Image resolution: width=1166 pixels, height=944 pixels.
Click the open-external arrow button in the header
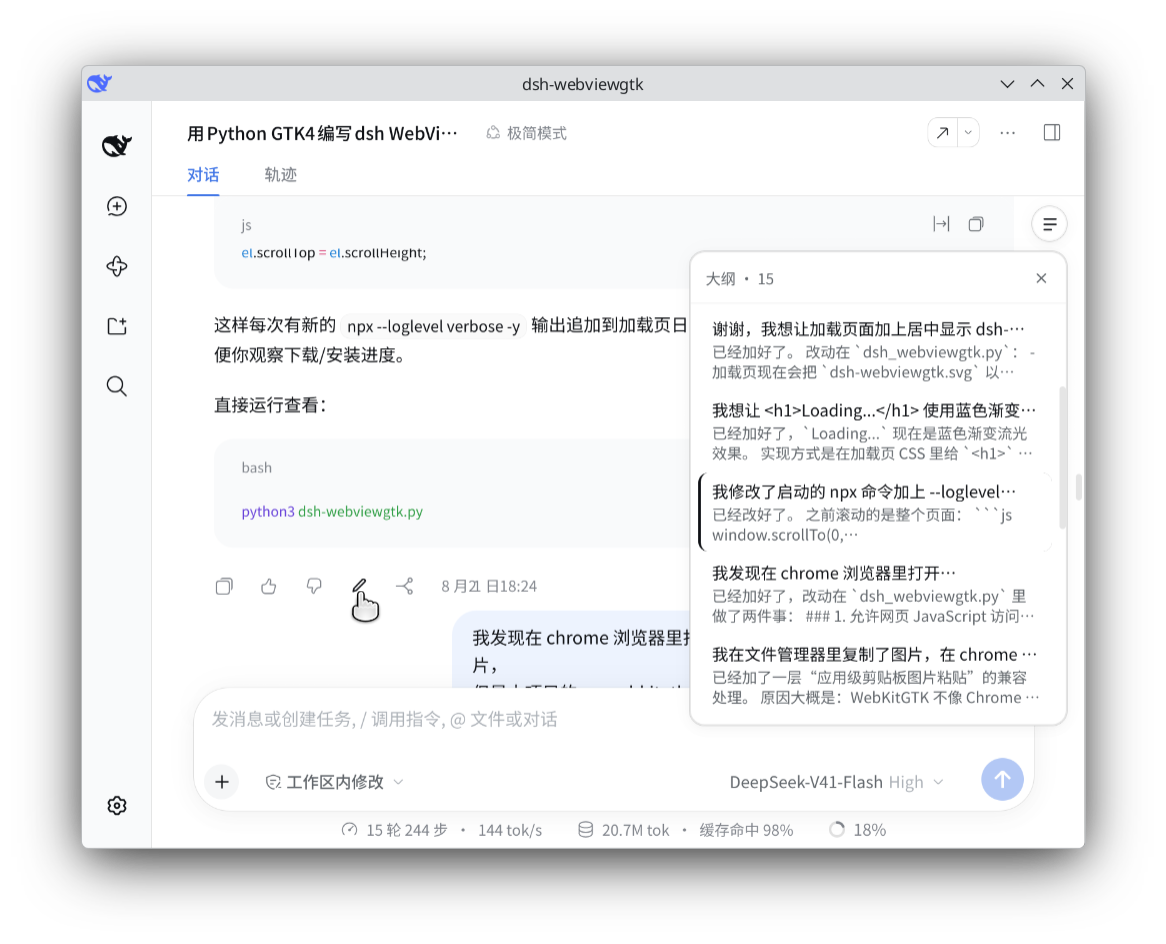tap(942, 133)
